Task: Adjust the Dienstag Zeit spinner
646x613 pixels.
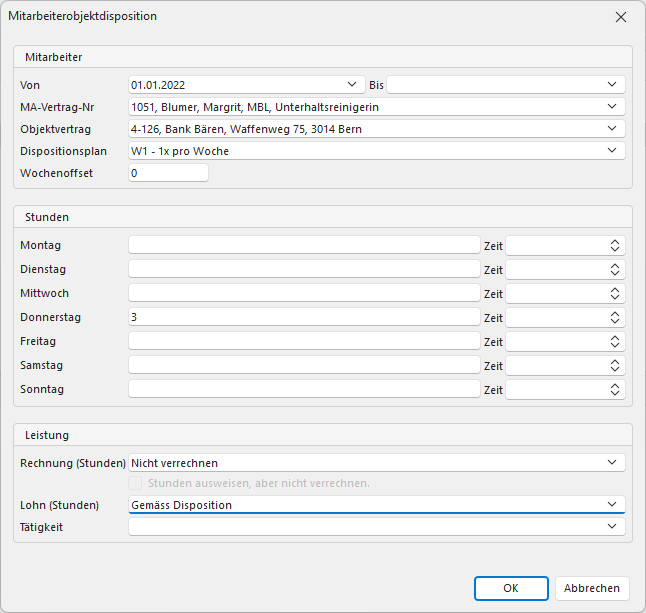Action: 615,269
